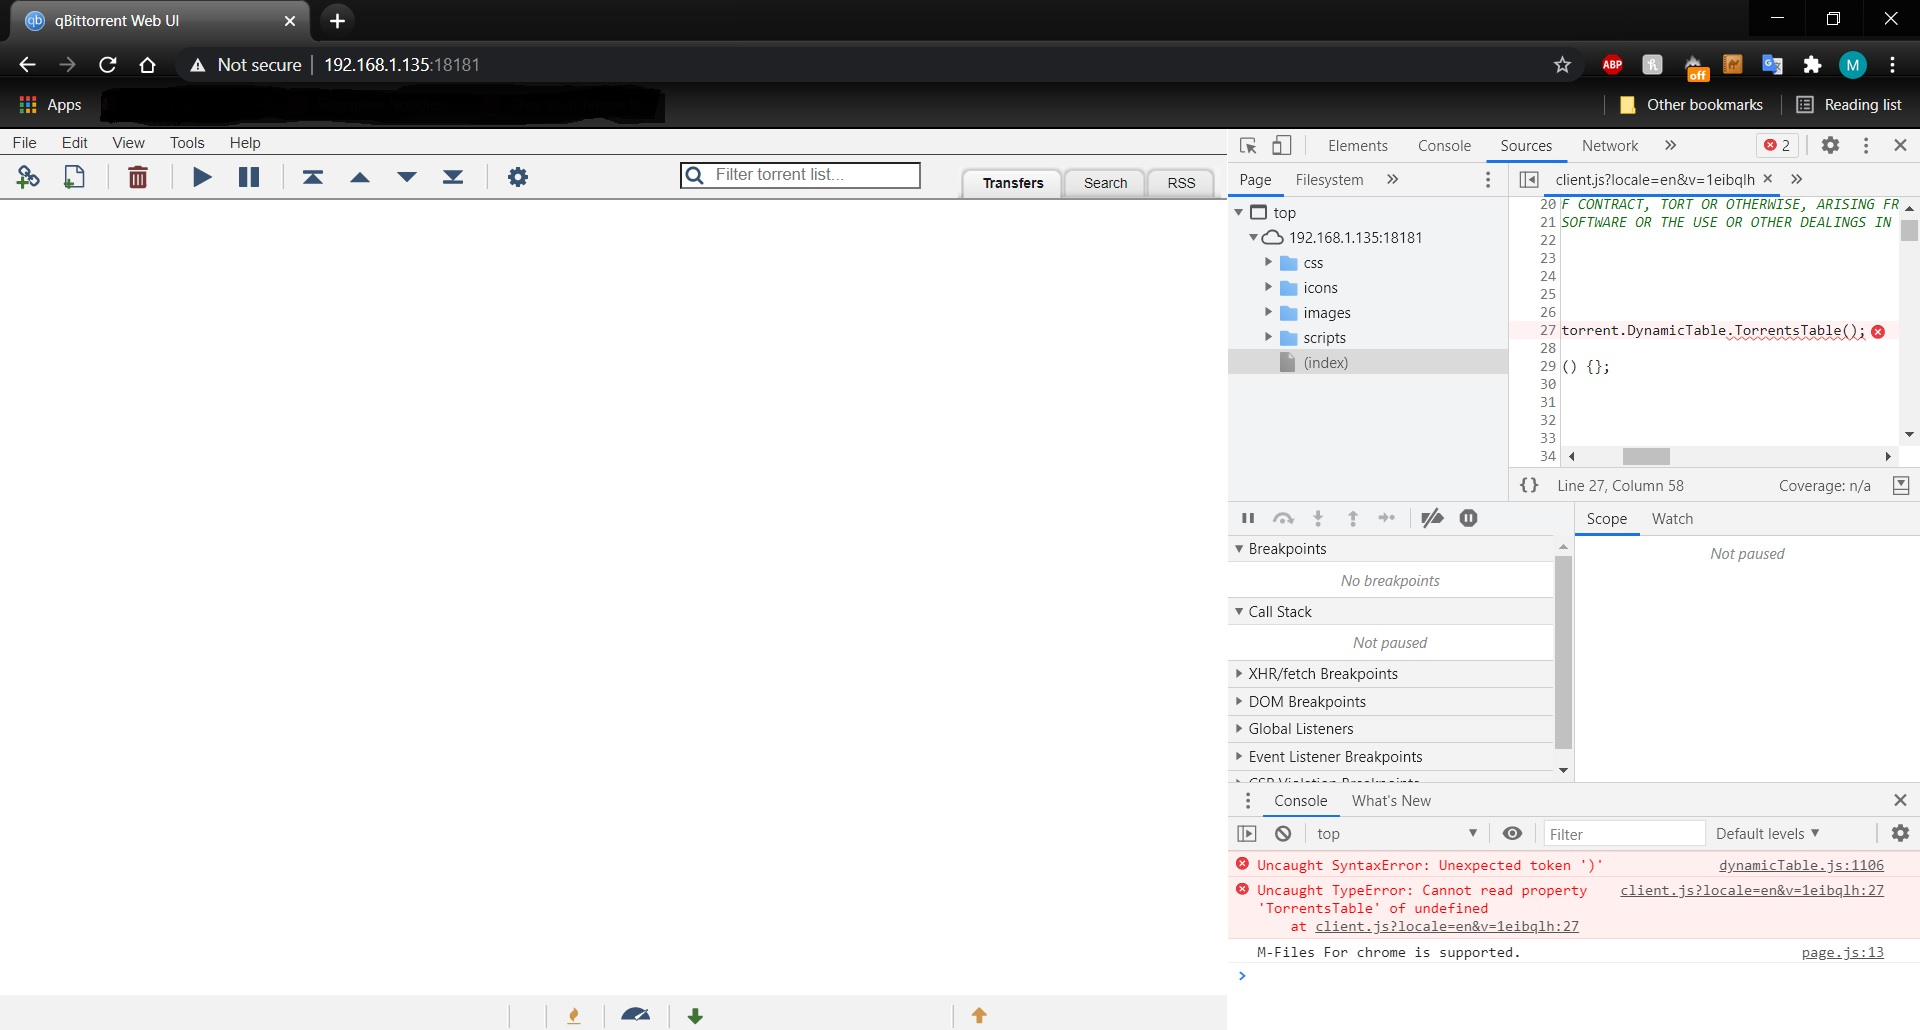This screenshot has width=1920, height=1030.
Task: Select the red Delete torrent icon
Action: click(138, 176)
